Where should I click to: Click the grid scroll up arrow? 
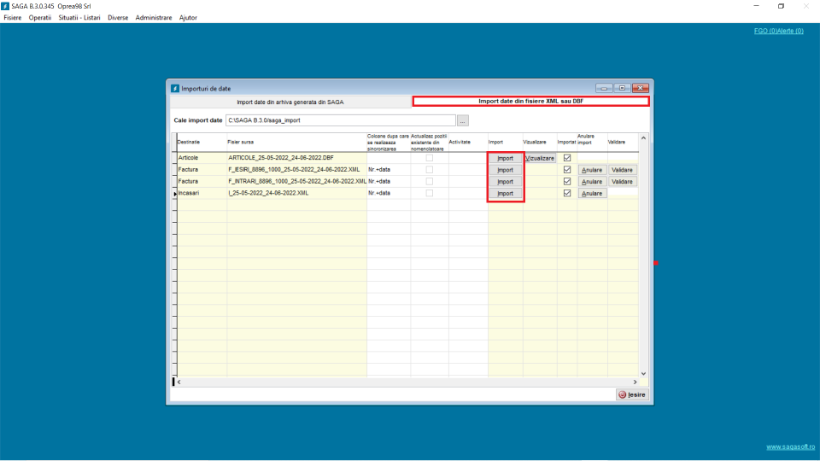[x=643, y=138]
